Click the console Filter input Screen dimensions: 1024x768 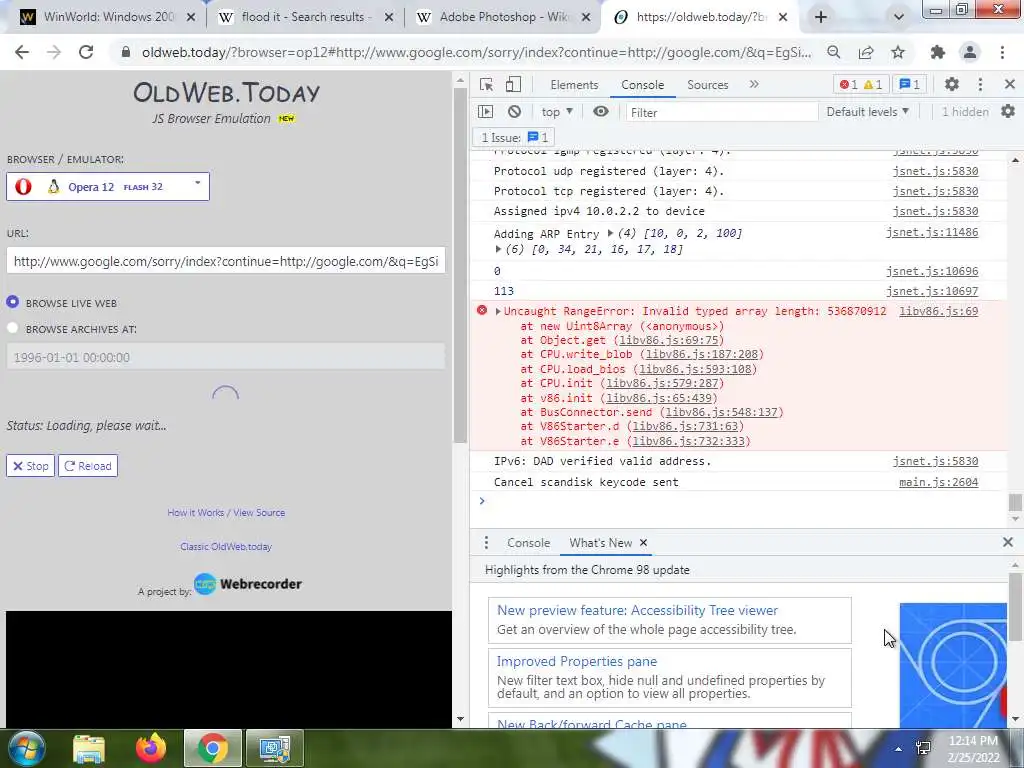tap(722, 112)
